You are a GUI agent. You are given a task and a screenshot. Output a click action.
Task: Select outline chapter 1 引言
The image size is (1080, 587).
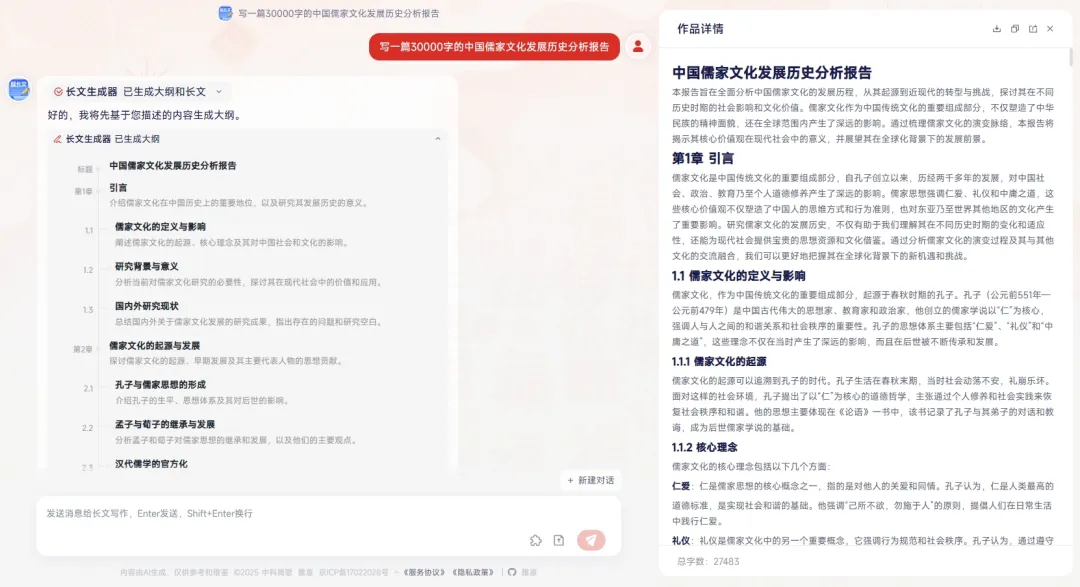pyautogui.click(x=118, y=187)
